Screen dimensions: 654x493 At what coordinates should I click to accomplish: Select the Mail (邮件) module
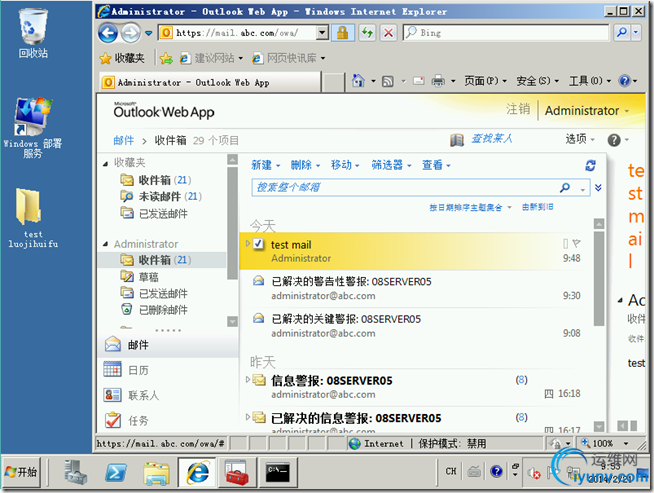click(168, 345)
